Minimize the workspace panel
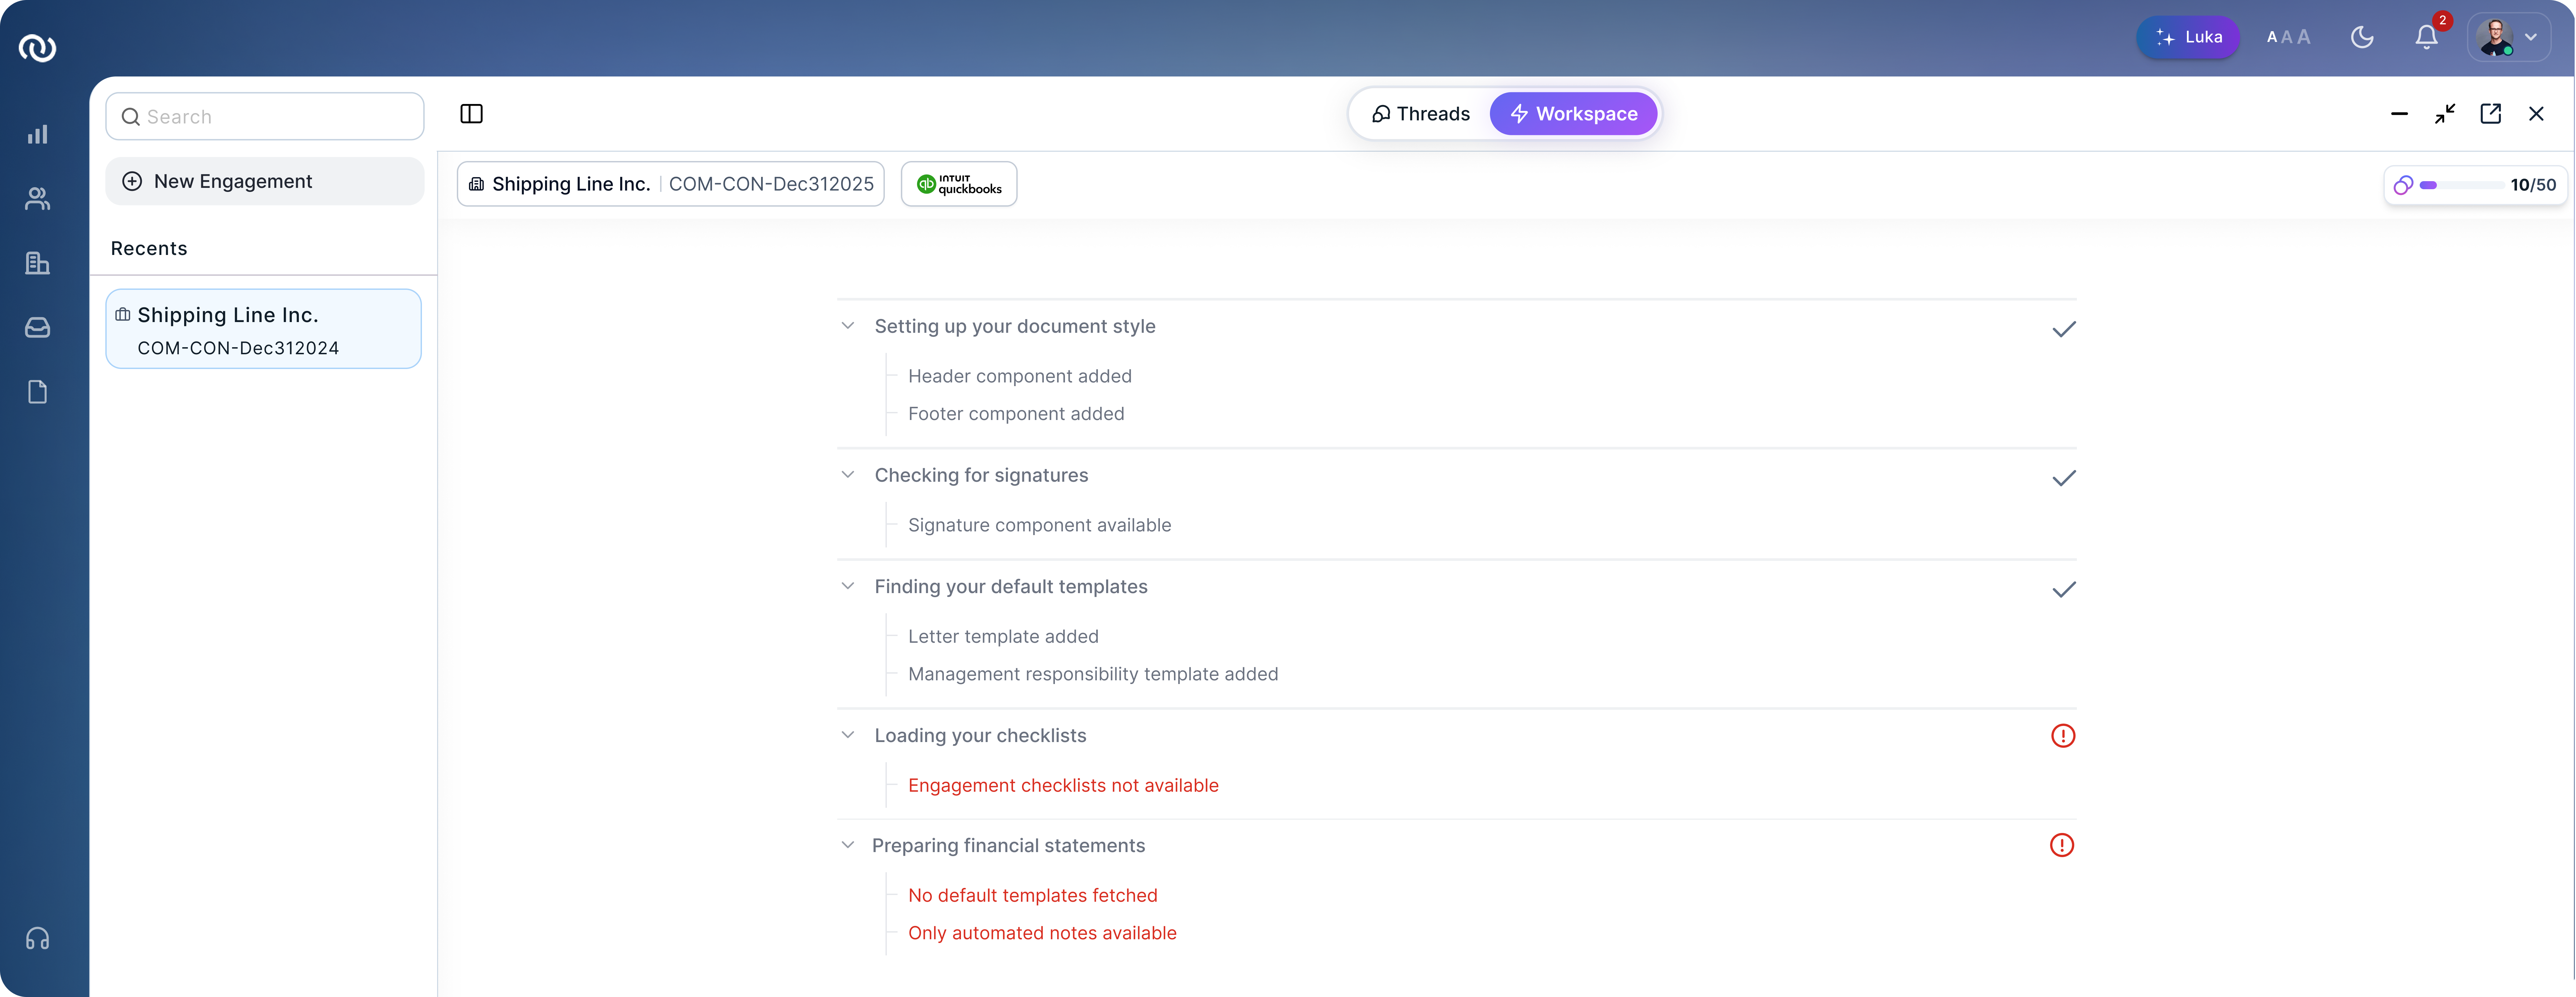The image size is (2576, 997). [x=2399, y=114]
